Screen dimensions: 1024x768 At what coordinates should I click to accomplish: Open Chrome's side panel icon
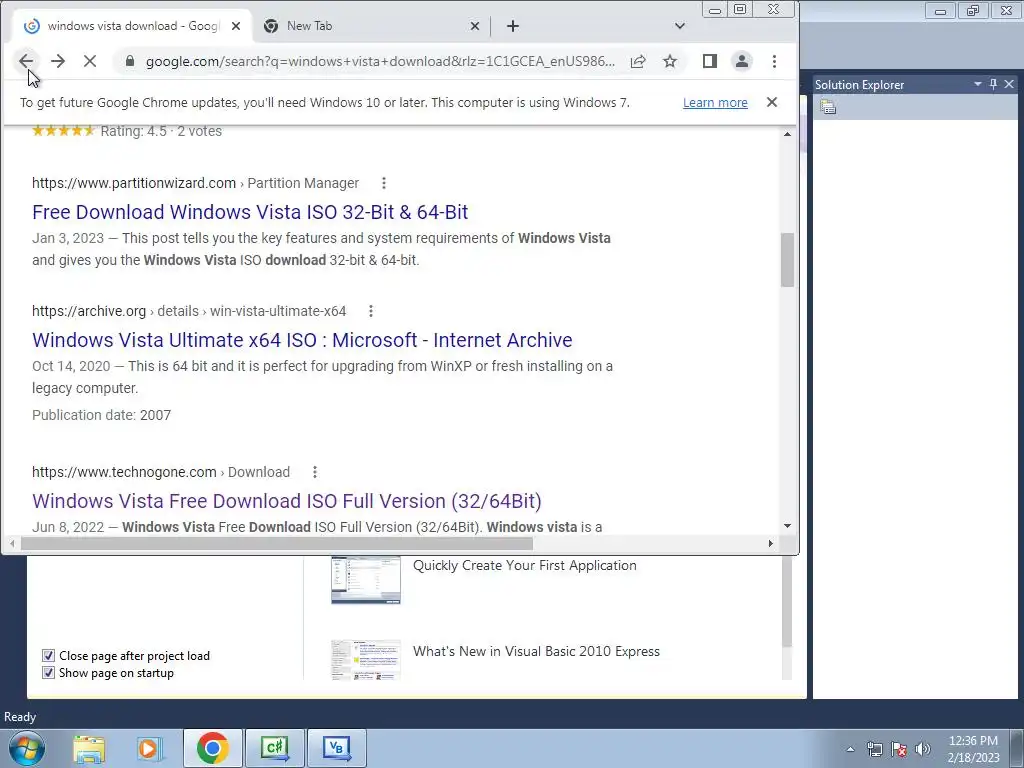click(x=710, y=61)
